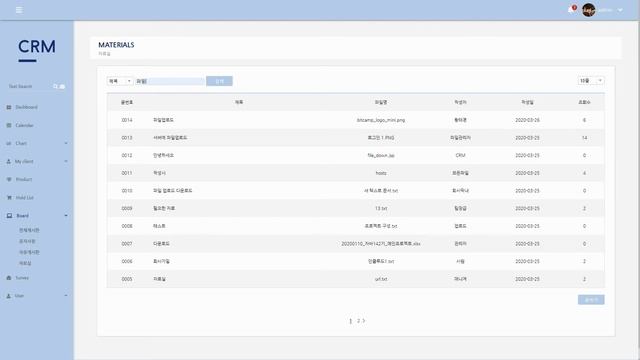Image resolution: width=640 pixels, height=360 pixels.
Task: Open the notification bell
Action: [x=571, y=10]
